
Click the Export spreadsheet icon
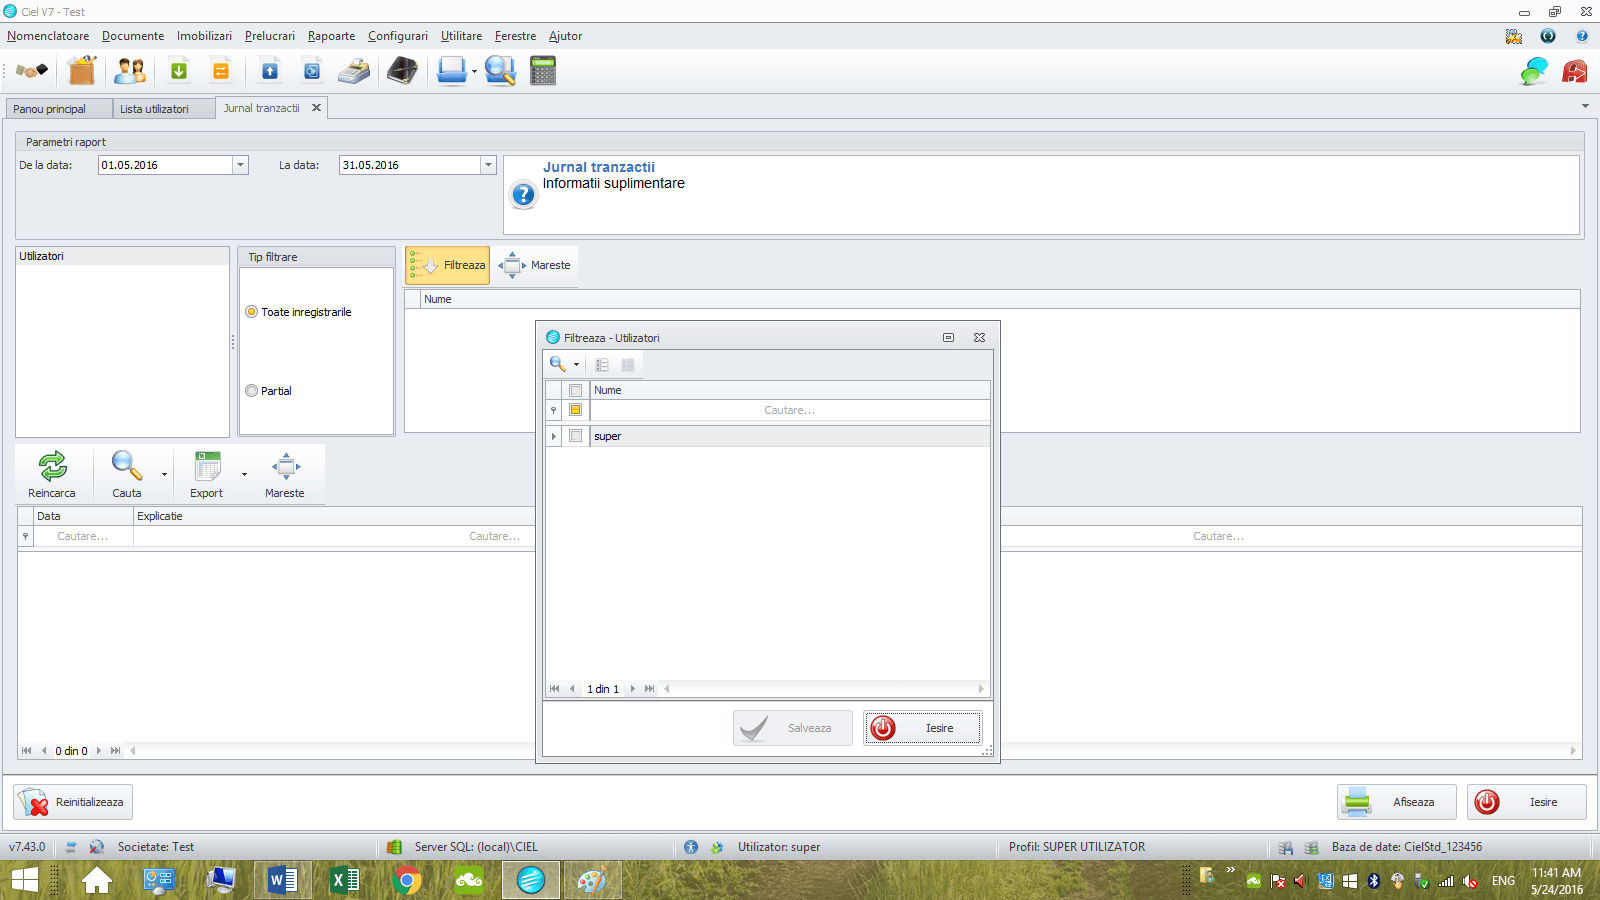[x=207, y=466]
